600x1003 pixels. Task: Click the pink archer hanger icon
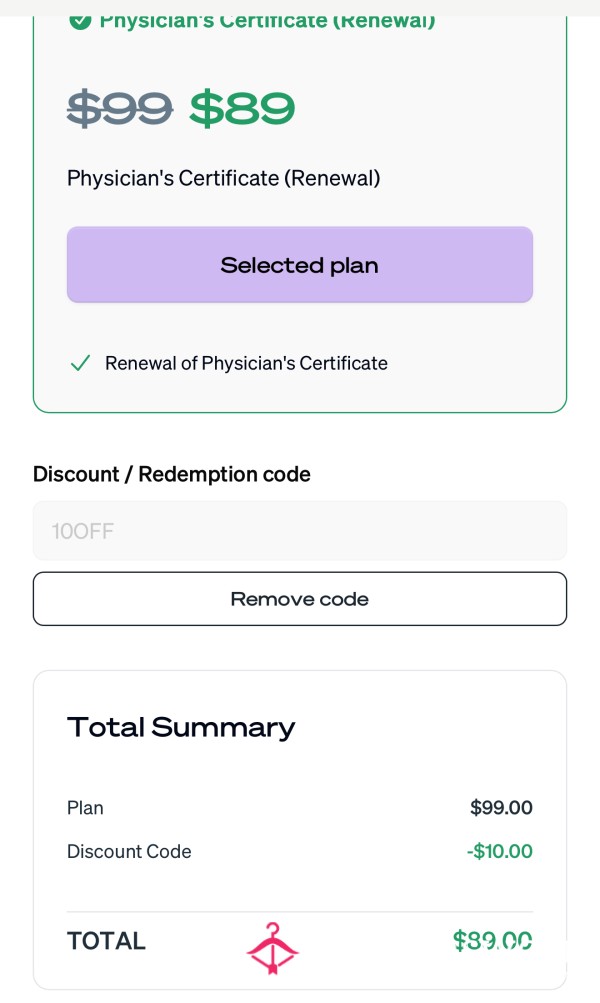(x=272, y=949)
